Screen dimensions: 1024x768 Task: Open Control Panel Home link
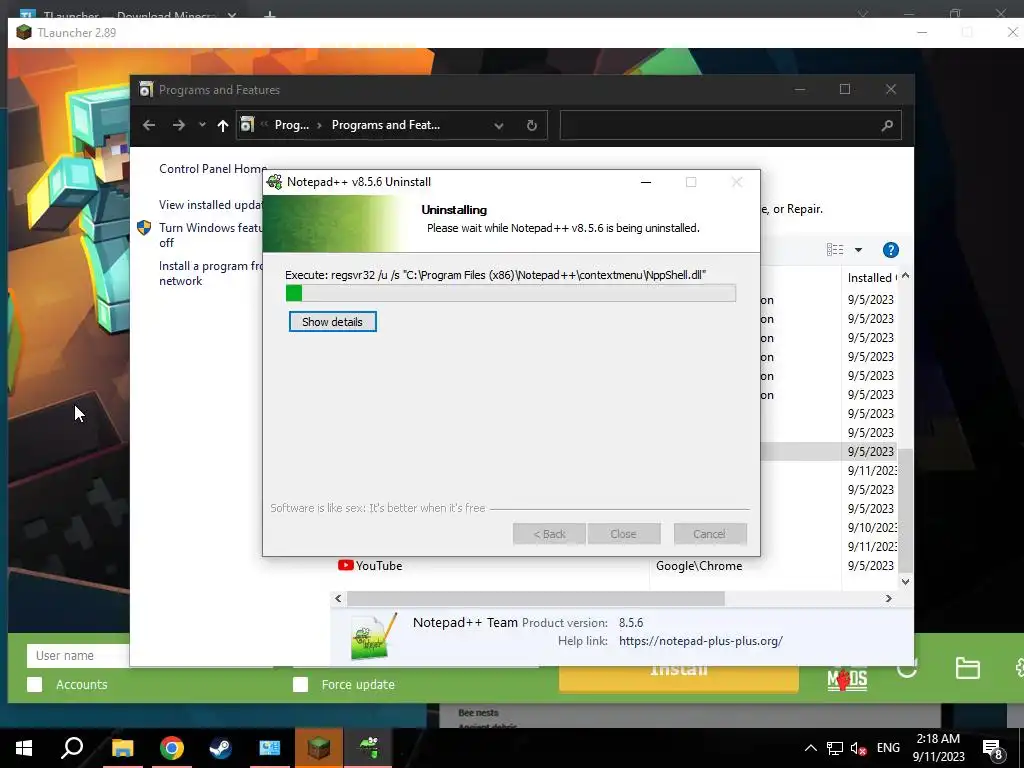(x=213, y=168)
